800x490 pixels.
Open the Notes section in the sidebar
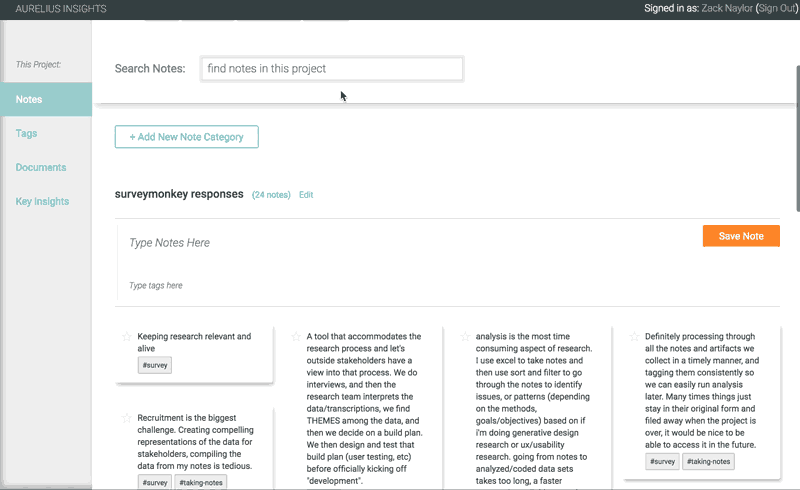[x=29, y=99]
